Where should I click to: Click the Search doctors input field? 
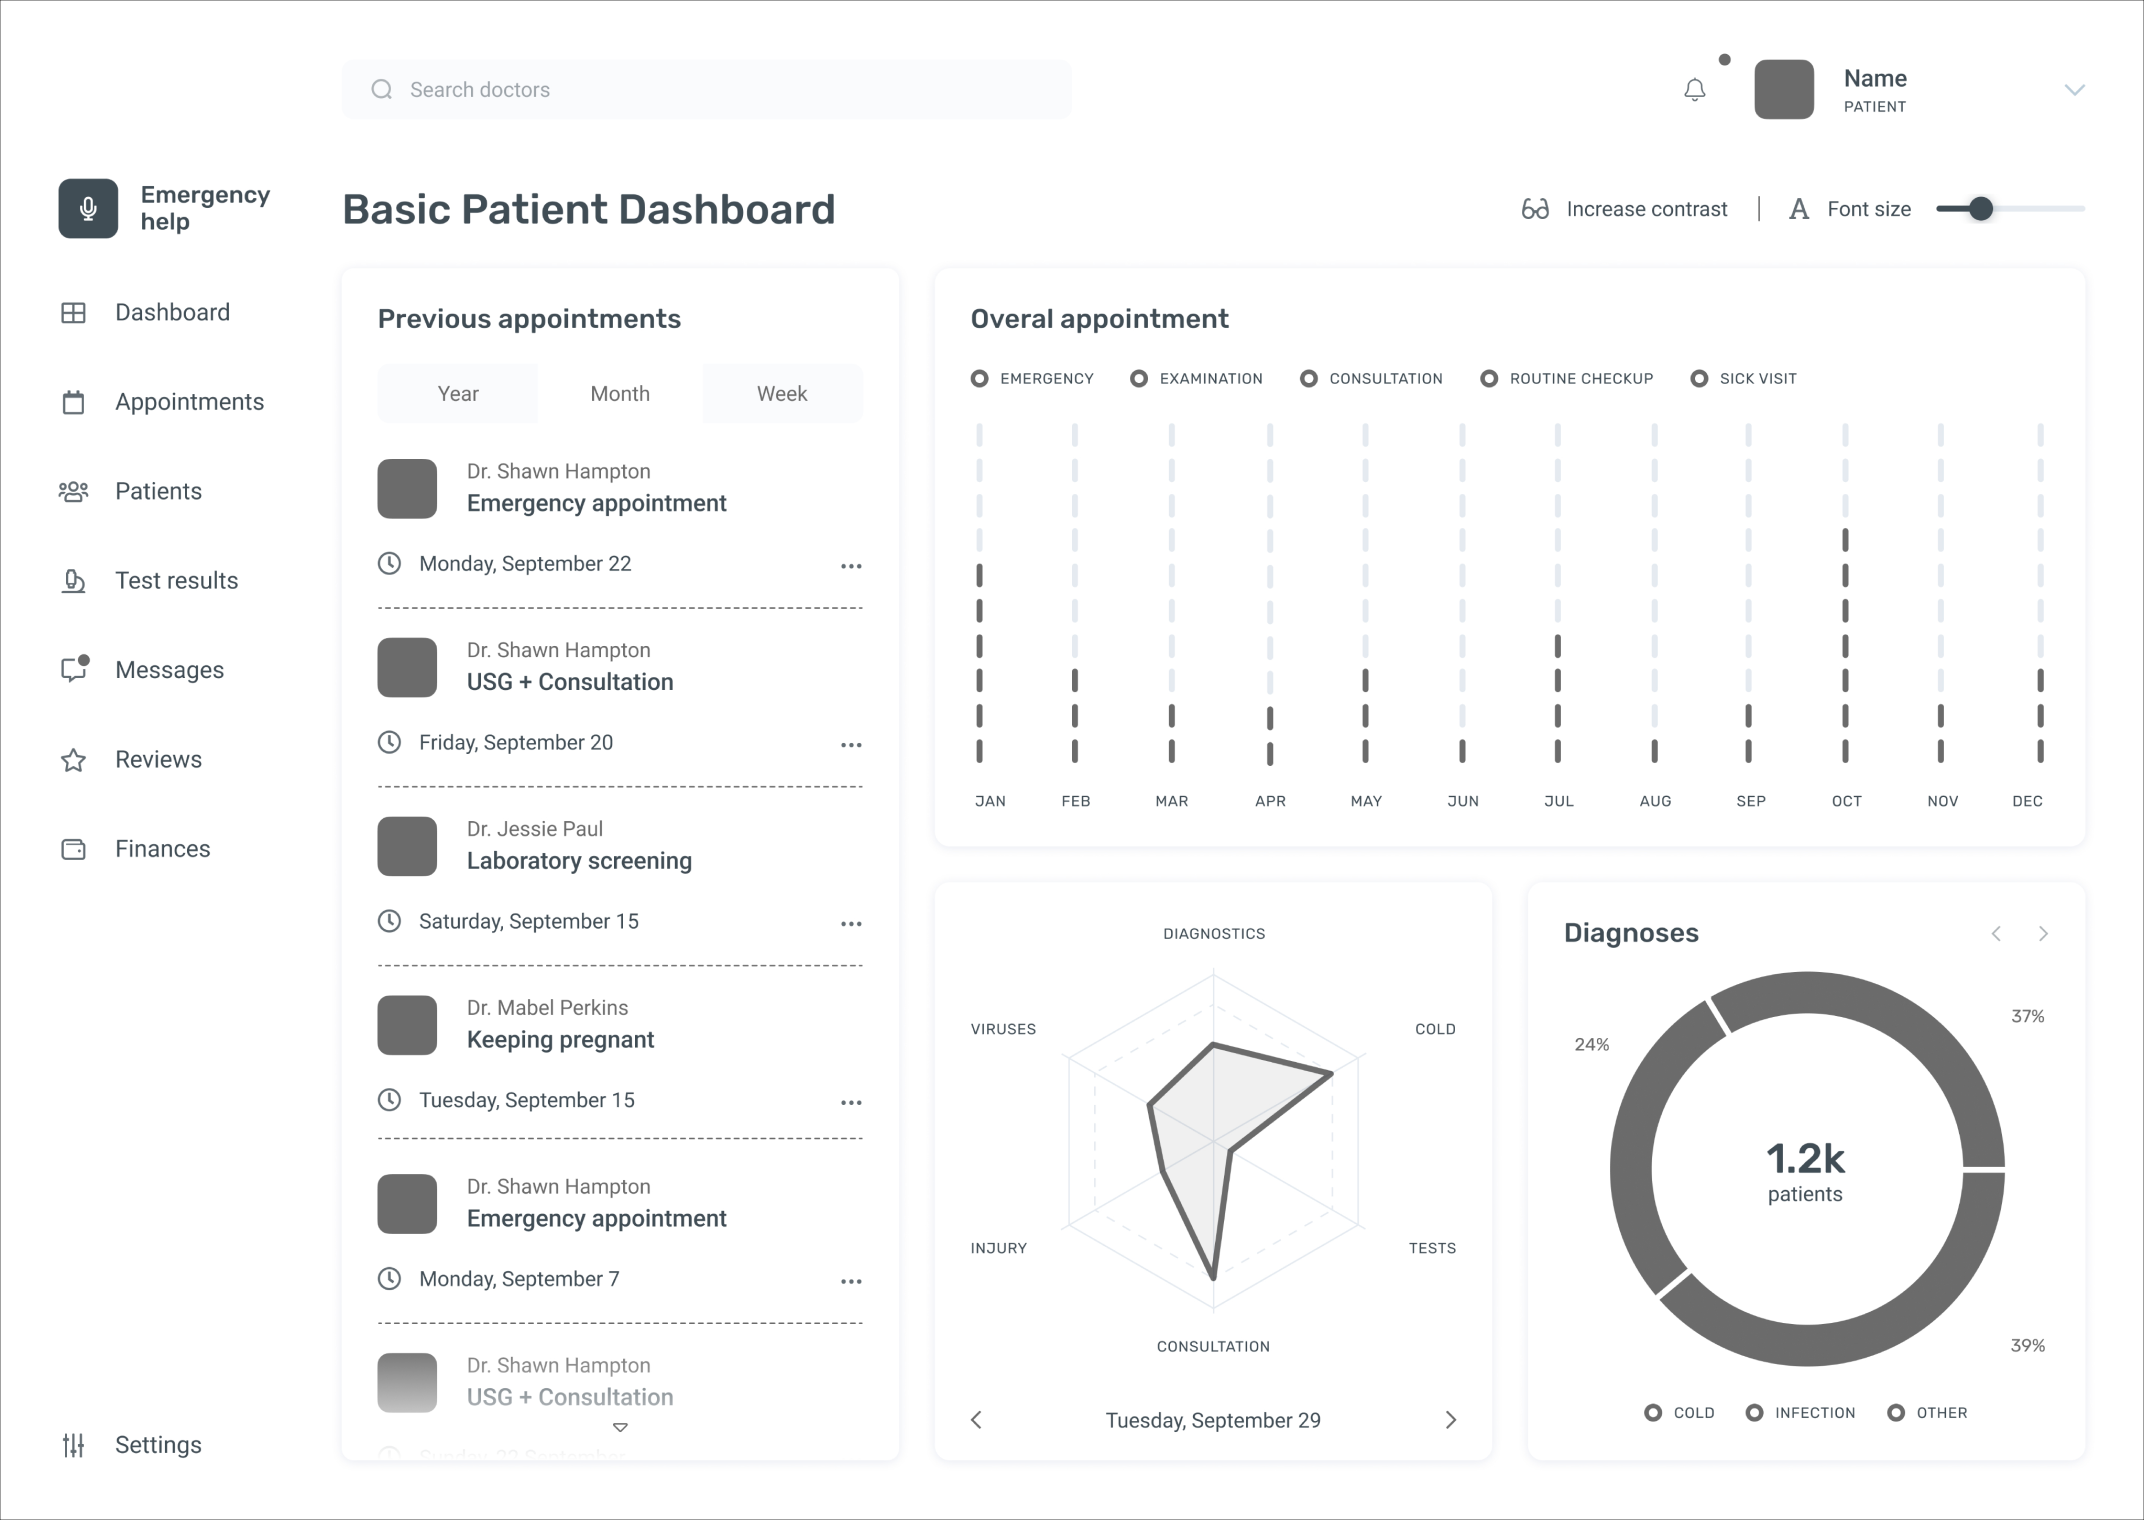tap(706, 90)
